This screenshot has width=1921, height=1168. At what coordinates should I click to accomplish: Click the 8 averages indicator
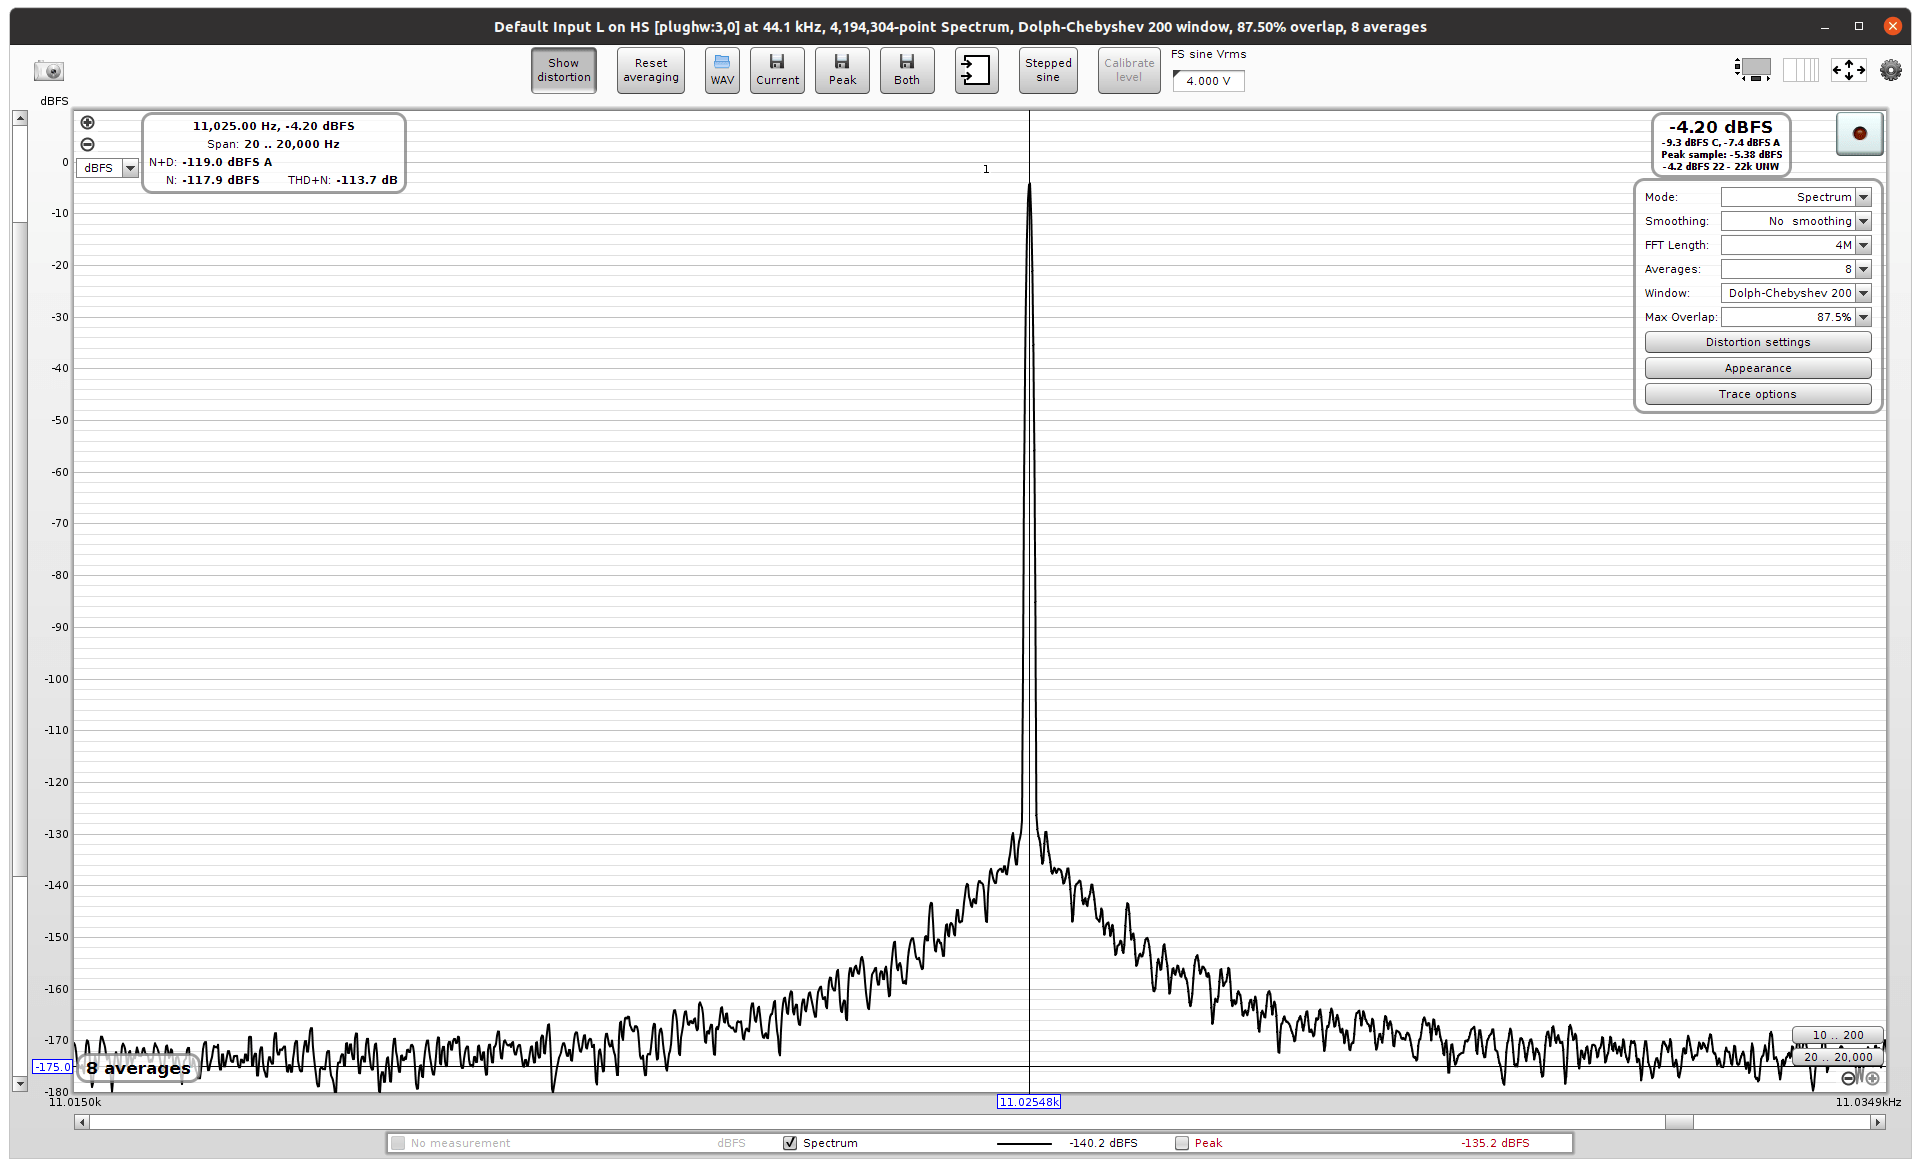click(138, 1068)
